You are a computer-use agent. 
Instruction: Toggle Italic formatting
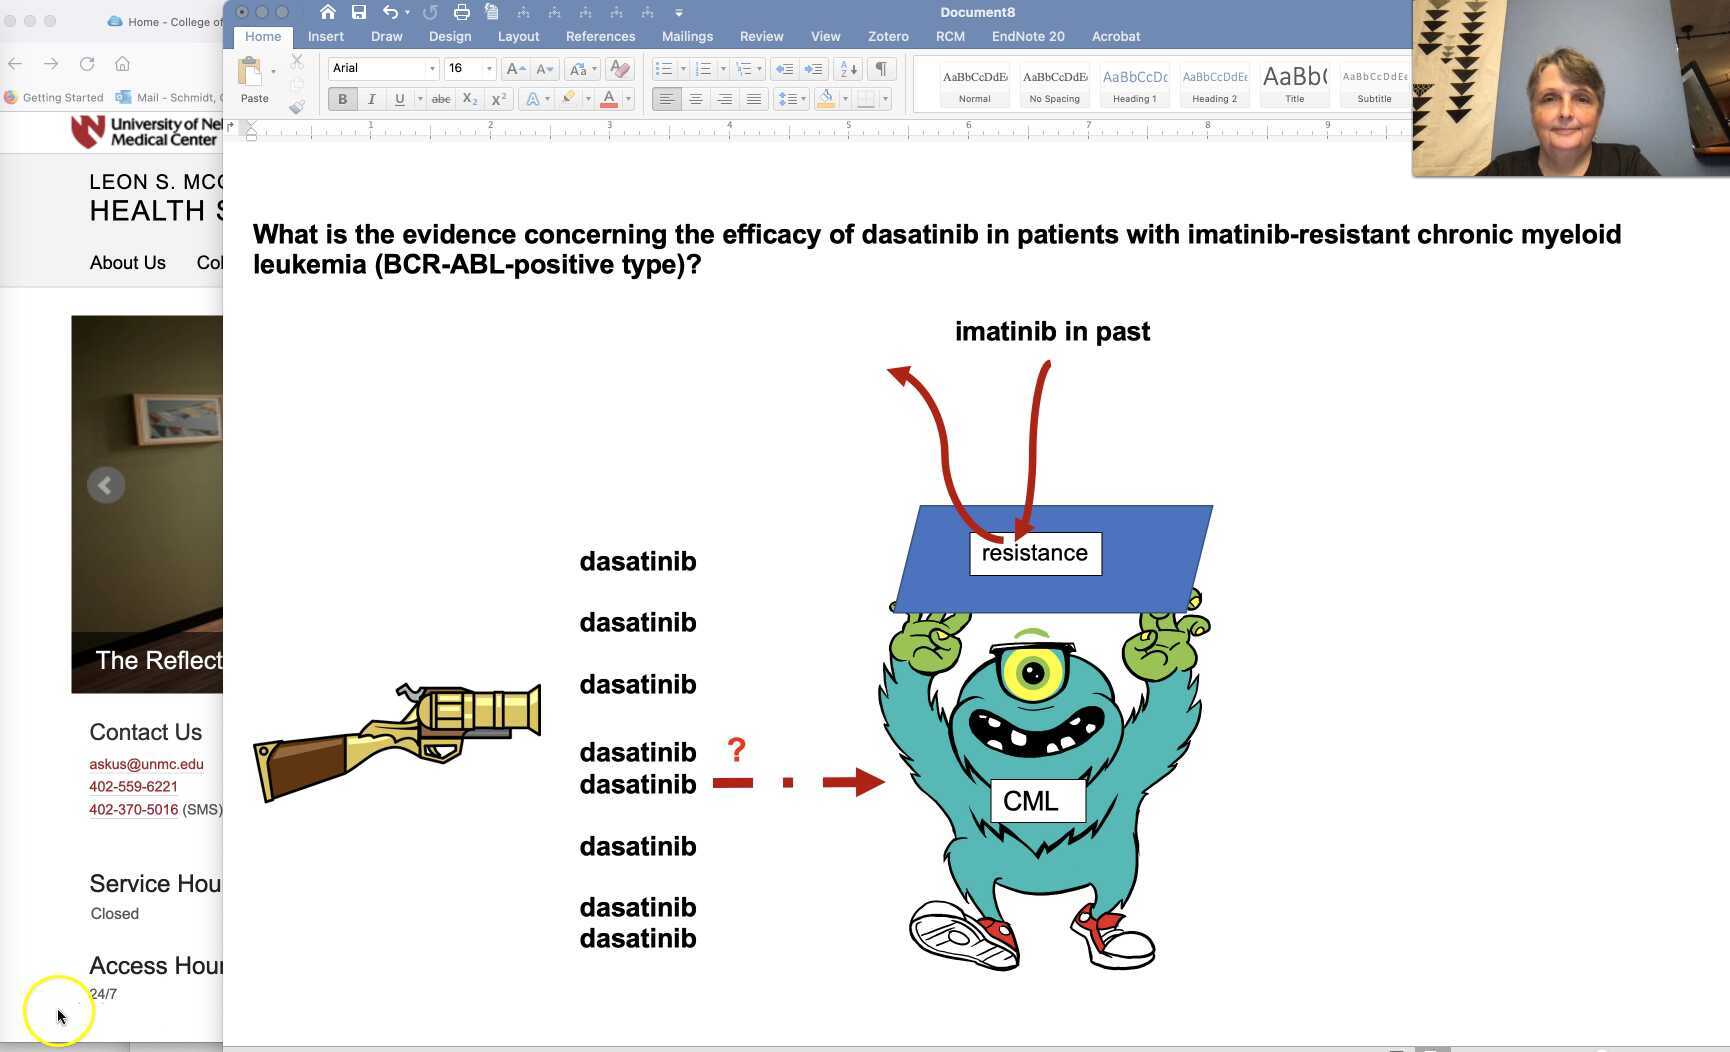click(x=371, y=98)
